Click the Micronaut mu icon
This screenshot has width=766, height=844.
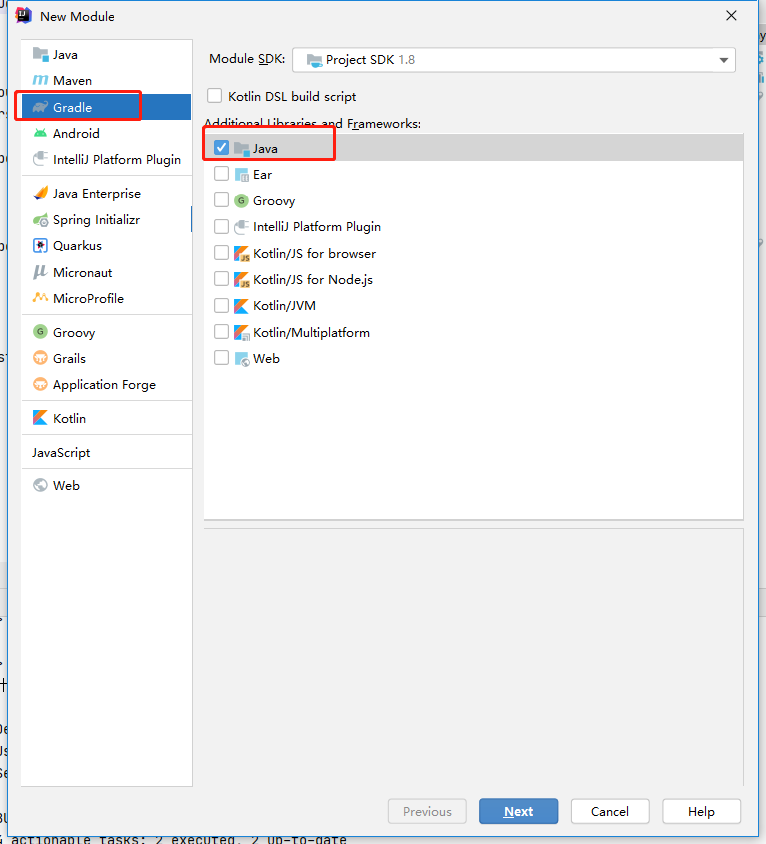point(40,272)
